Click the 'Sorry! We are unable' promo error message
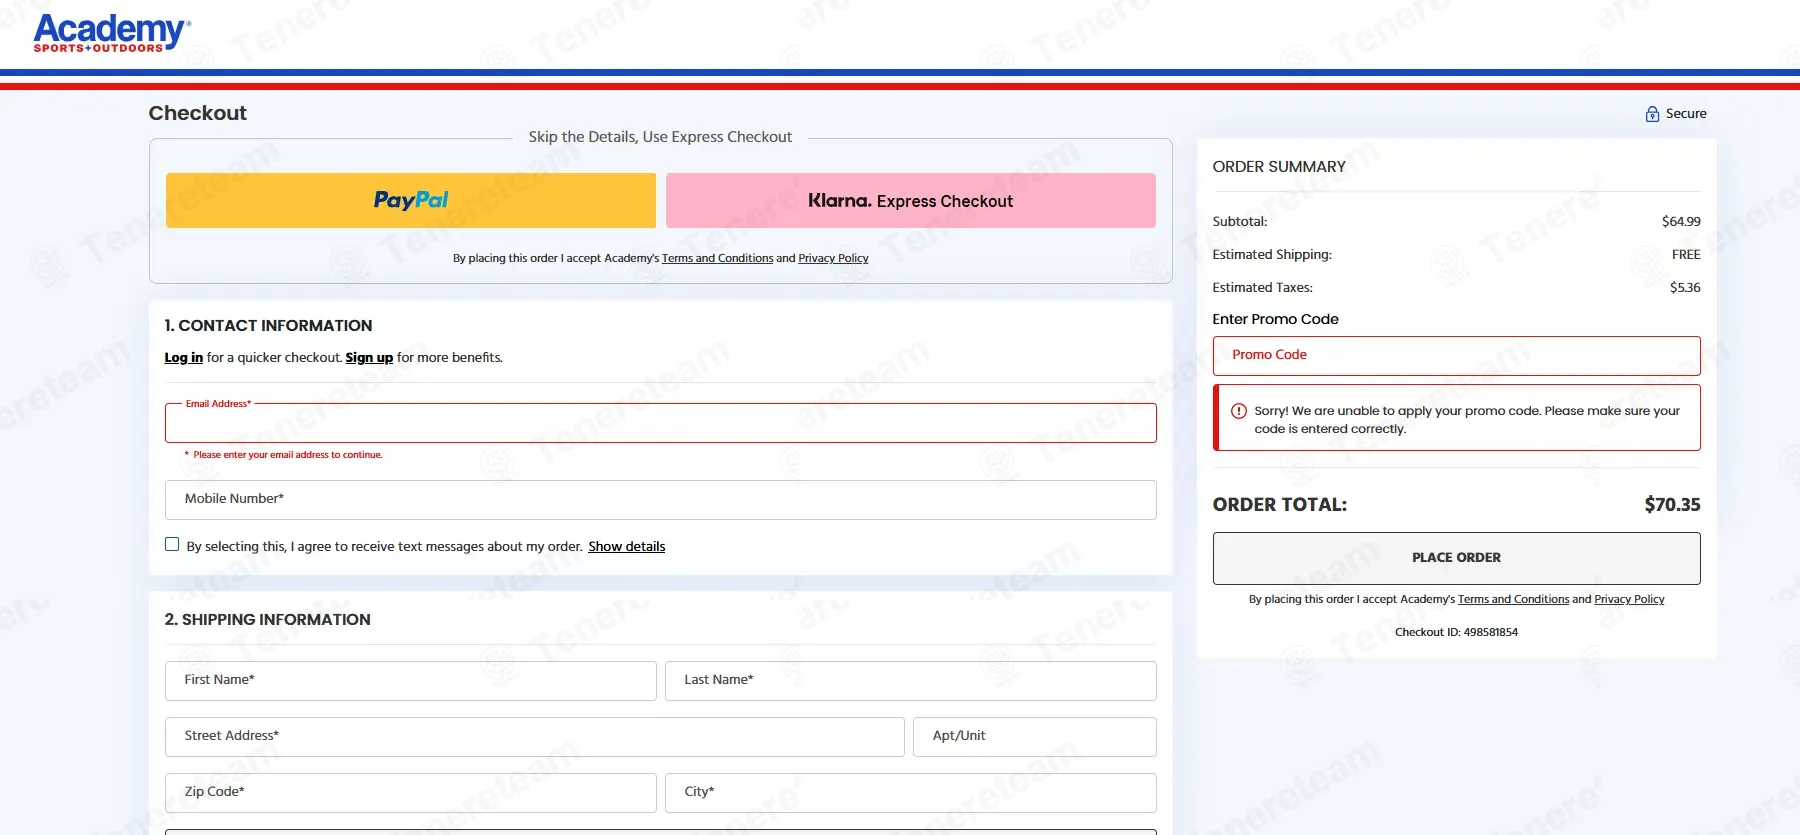The height and width of the screenshot is (835, 1800). [x=1467, y=420]
